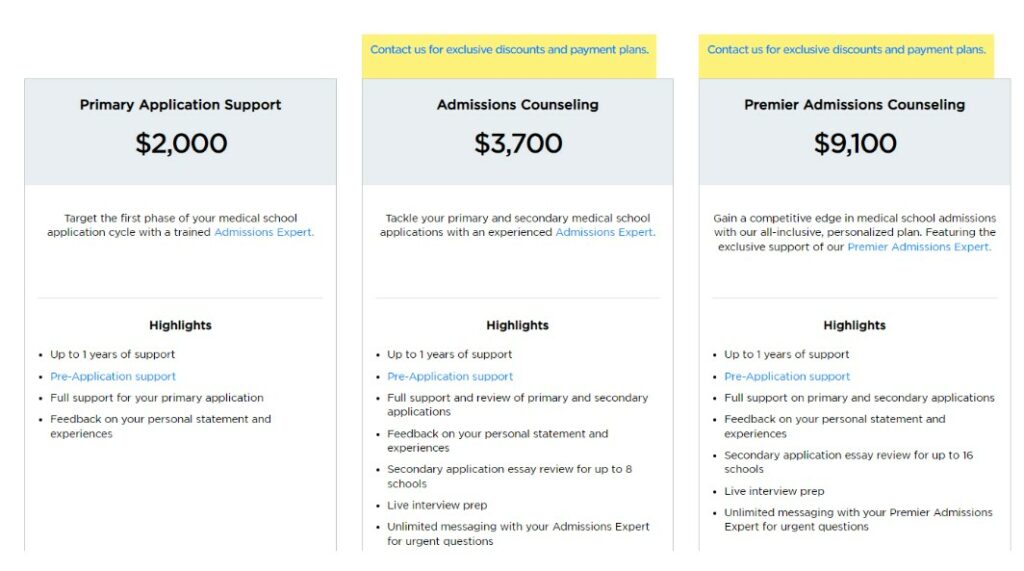Click Highlights heading in Primary Application Support card
This screenshot has width=1024, height=571.
180,325
